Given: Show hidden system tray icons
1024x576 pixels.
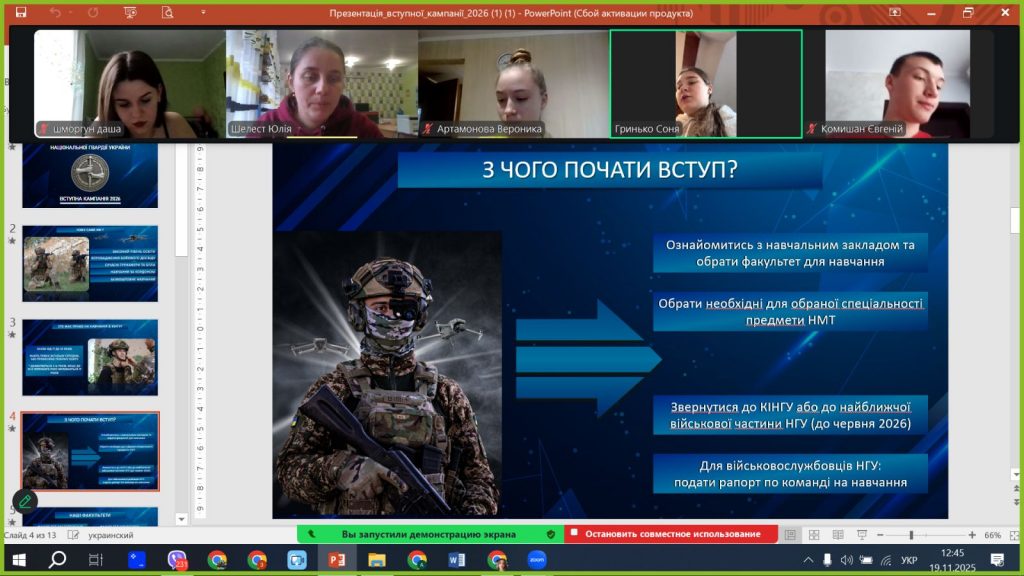Looking at the screenshot, I should [x=807, y=560].
